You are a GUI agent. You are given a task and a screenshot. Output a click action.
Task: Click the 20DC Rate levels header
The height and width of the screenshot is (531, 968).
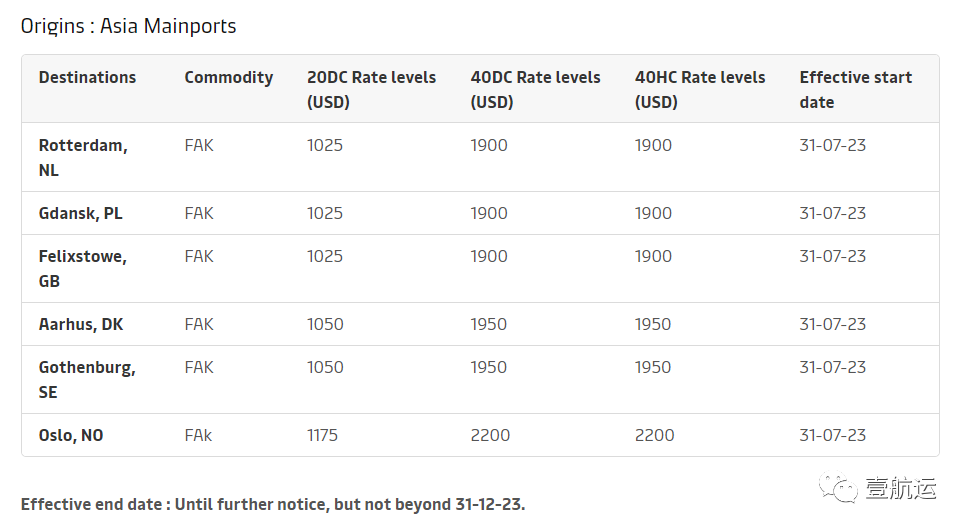(x=371, y=90)
